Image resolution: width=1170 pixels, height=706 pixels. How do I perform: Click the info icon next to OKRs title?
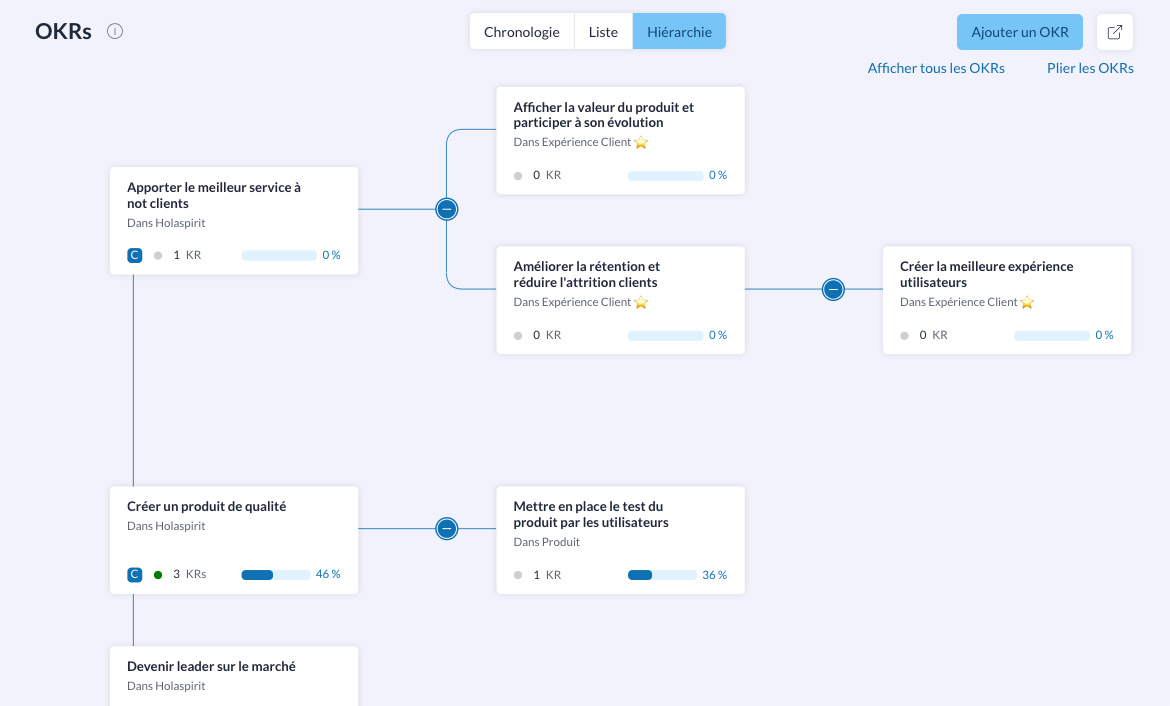(115, 31)
